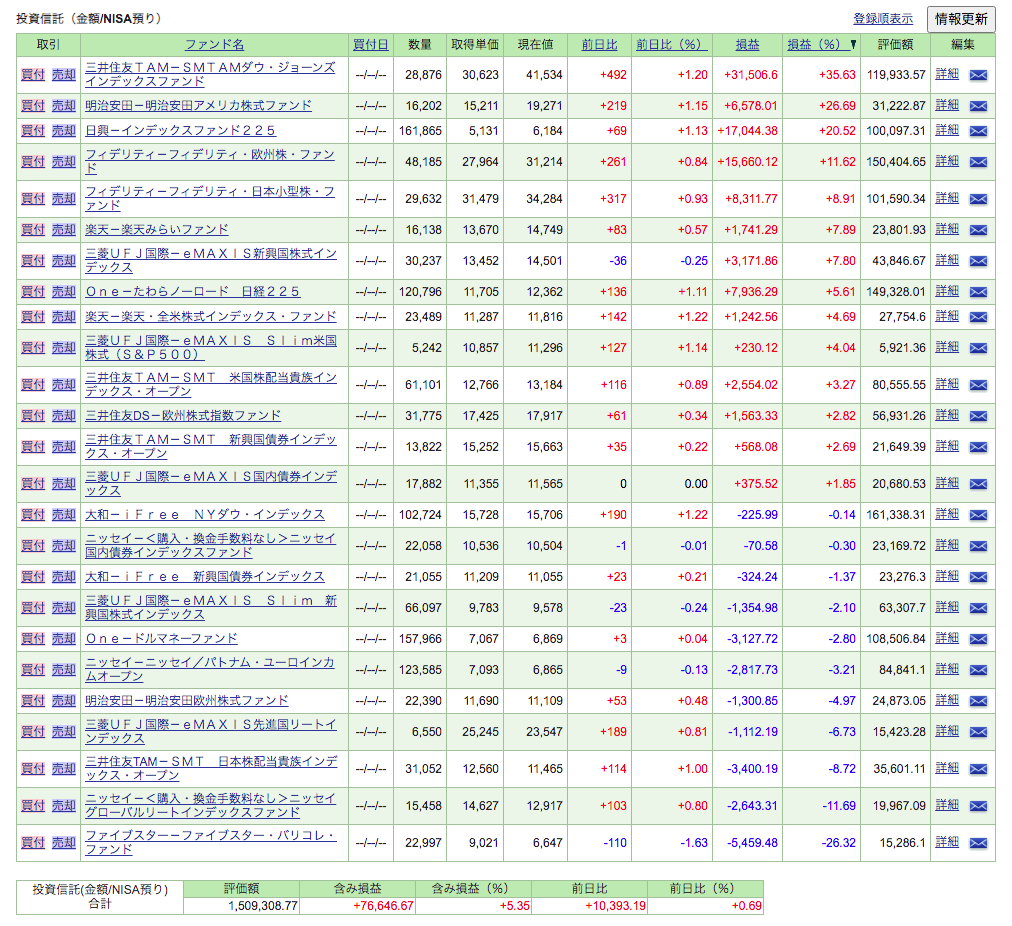Click envelope icon in One-ドルマネーファンド row
This screenshot has height=926, width=1012.
[x=978, y=639]
